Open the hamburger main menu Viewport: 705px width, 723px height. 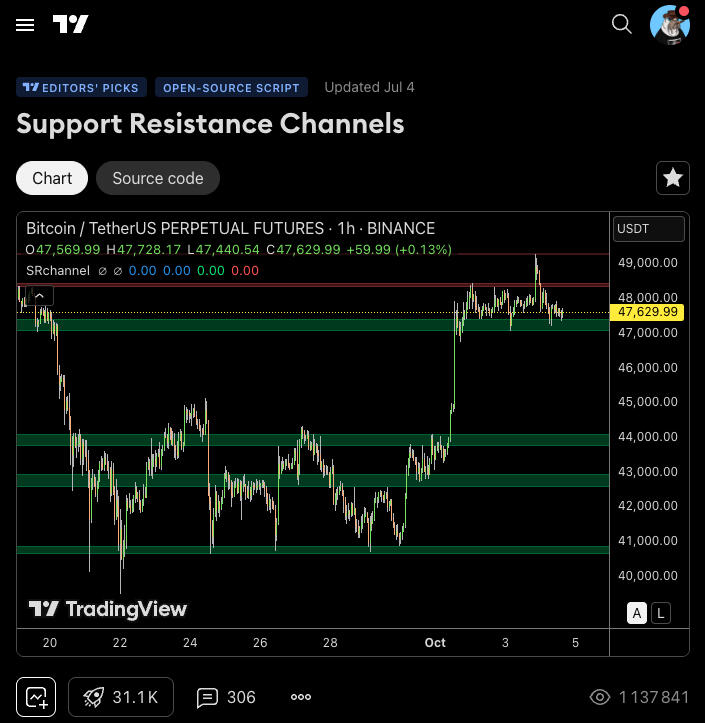click(x=25, y=25)
